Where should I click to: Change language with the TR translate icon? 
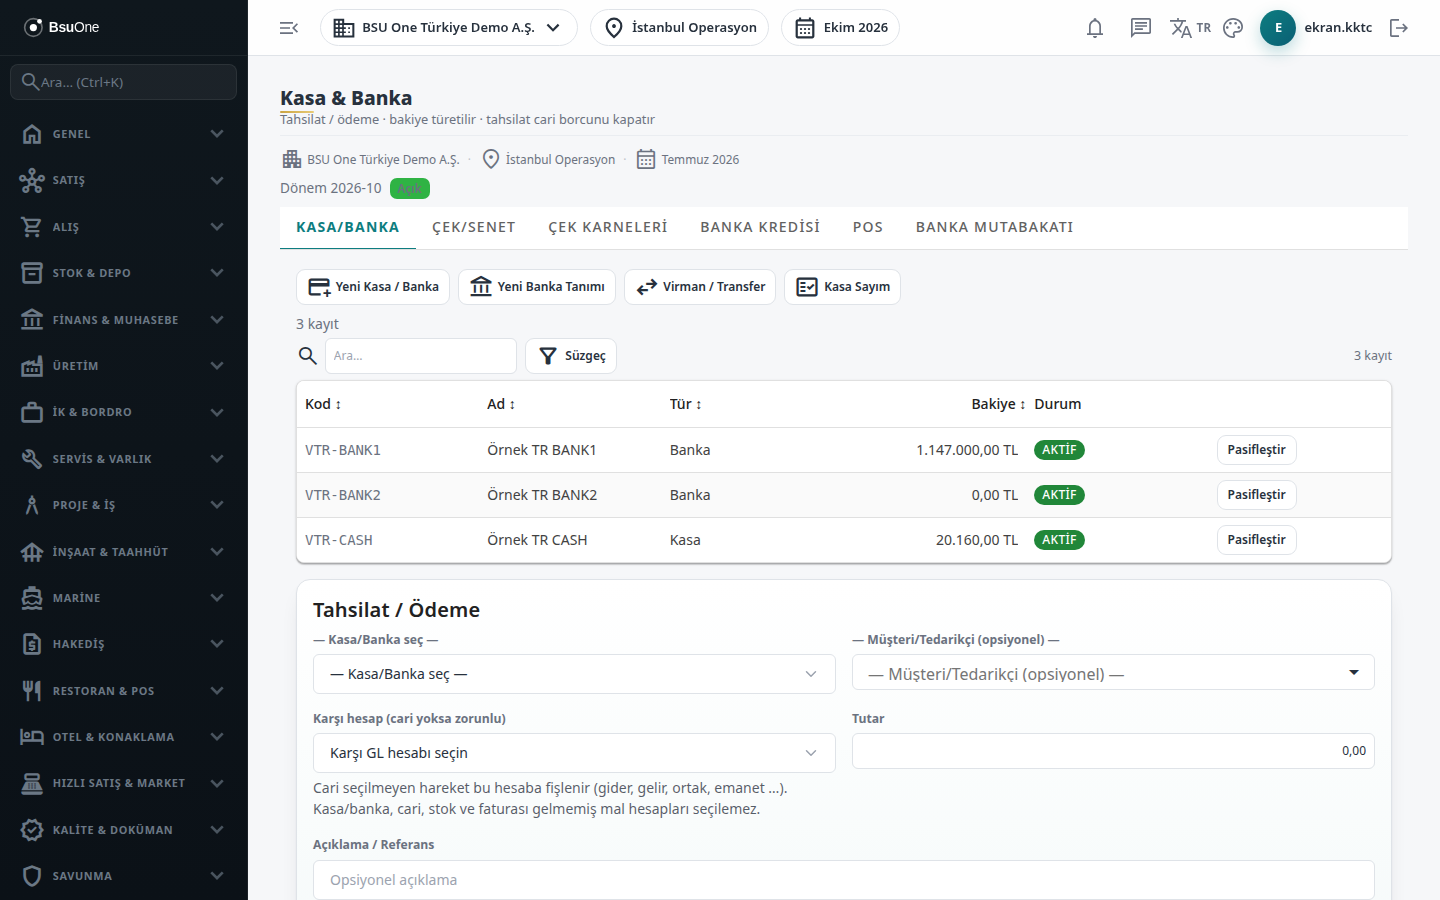click(x=1190, y=28)
